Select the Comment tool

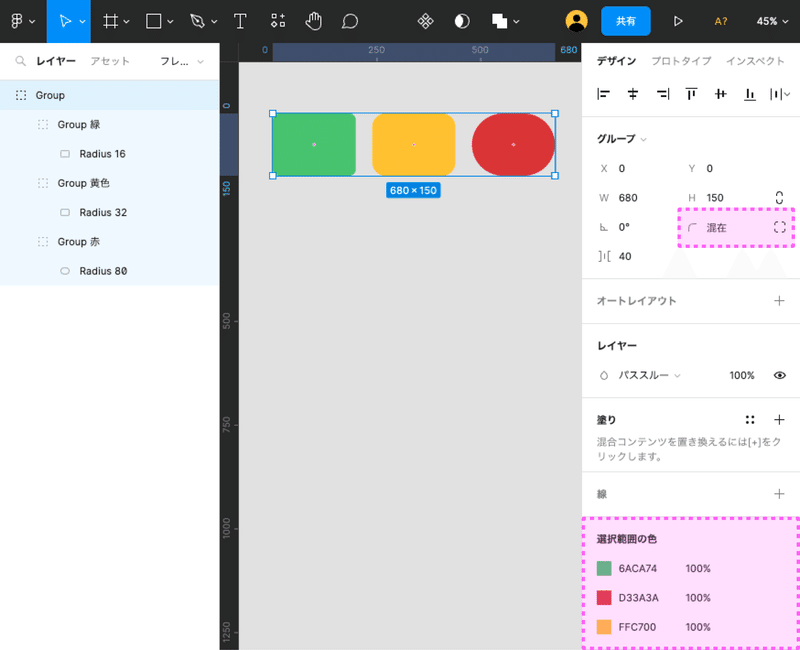[350, 21]
